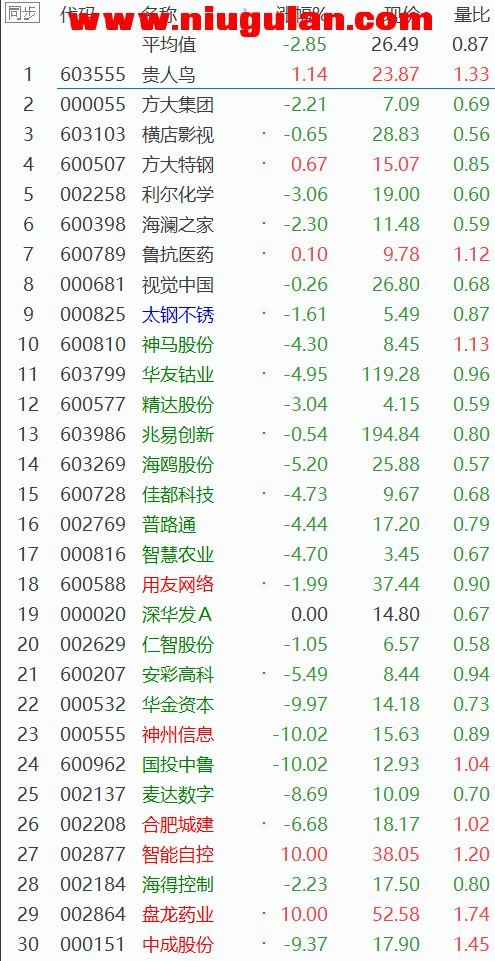Click the average price 26.49
The width and height of the screenshot is (495, 961).
(396, 44)
